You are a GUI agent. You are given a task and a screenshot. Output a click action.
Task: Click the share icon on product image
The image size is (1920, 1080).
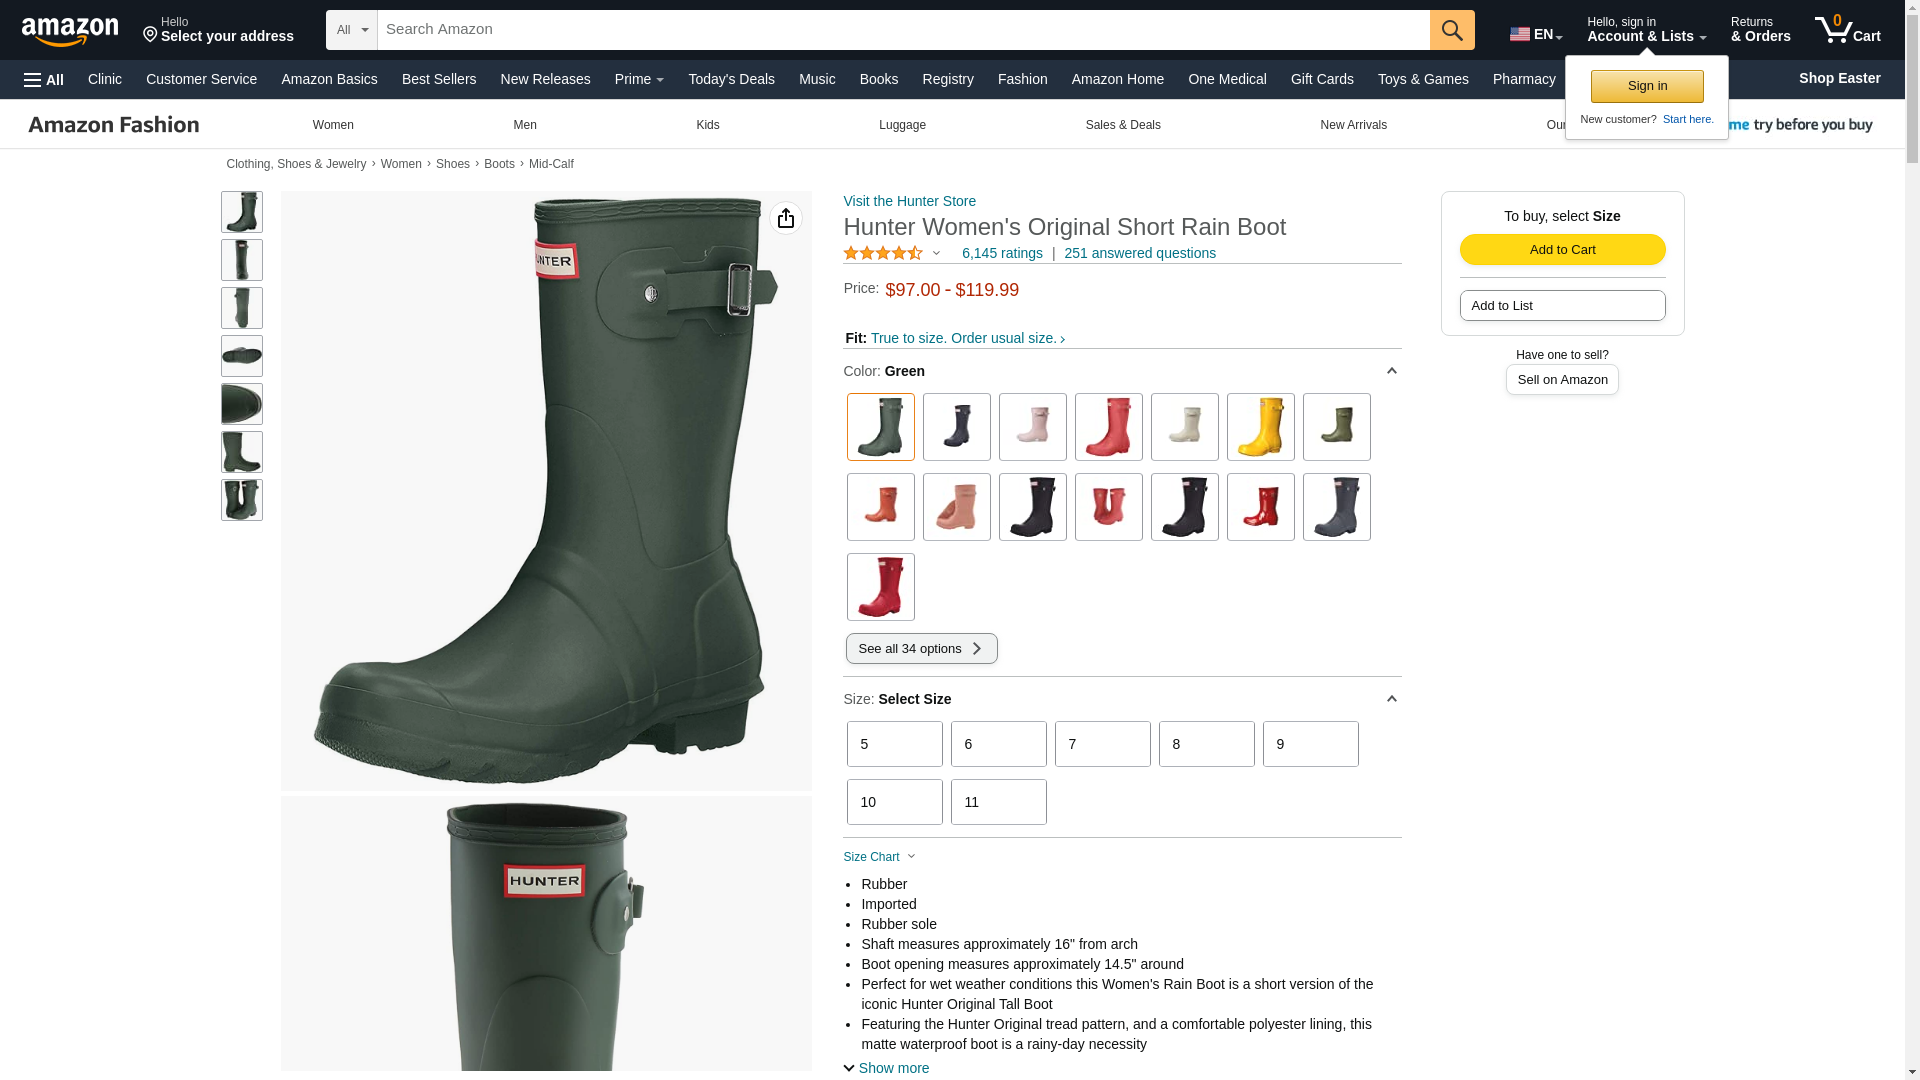coord(786,218)
